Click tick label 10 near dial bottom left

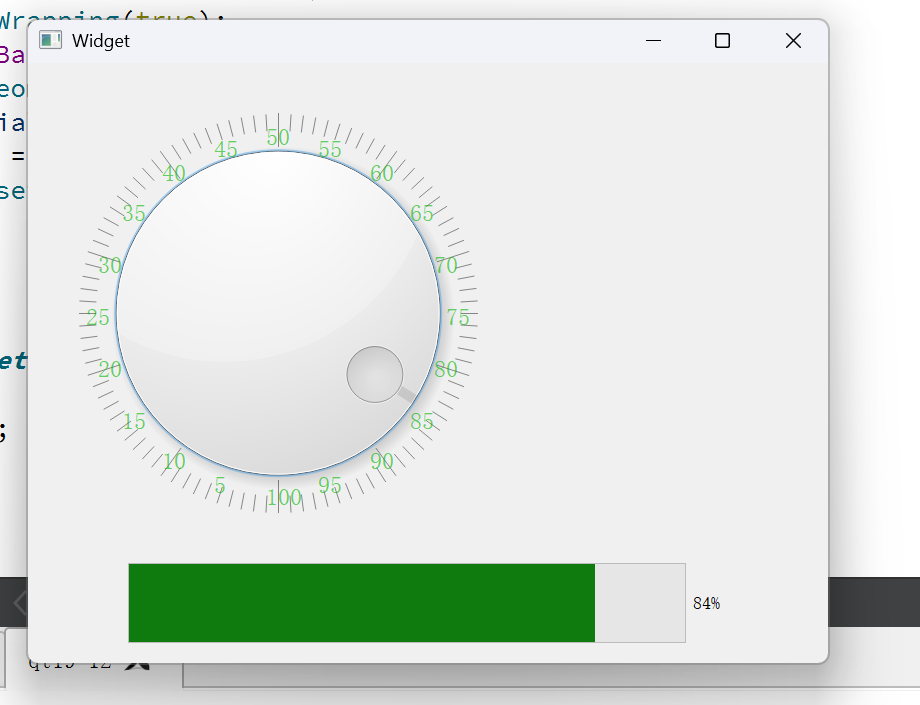point(172,461)
